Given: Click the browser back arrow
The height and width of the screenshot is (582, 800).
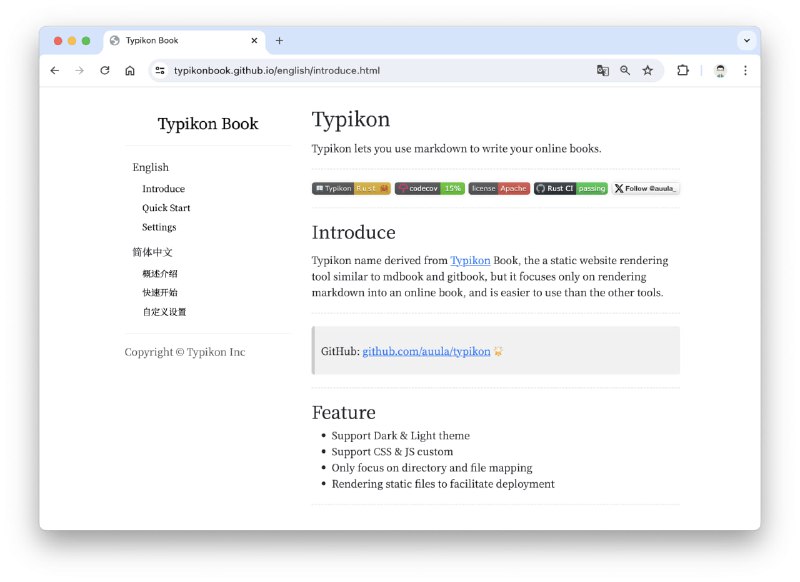Looking at the screenshot, I should [x=55, y=71].
